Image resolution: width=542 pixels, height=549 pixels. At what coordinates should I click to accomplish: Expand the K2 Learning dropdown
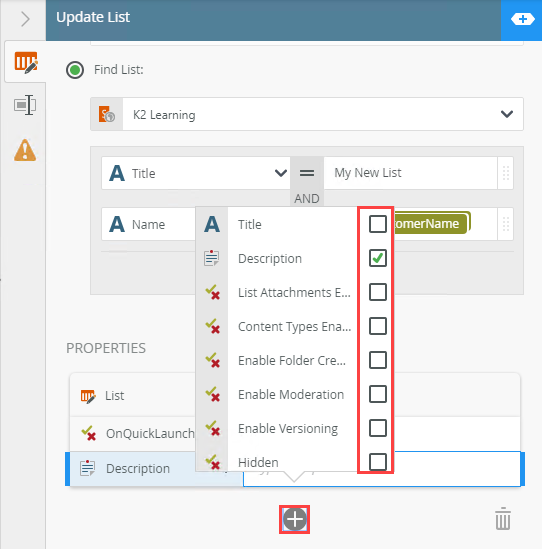coord(507,114)
